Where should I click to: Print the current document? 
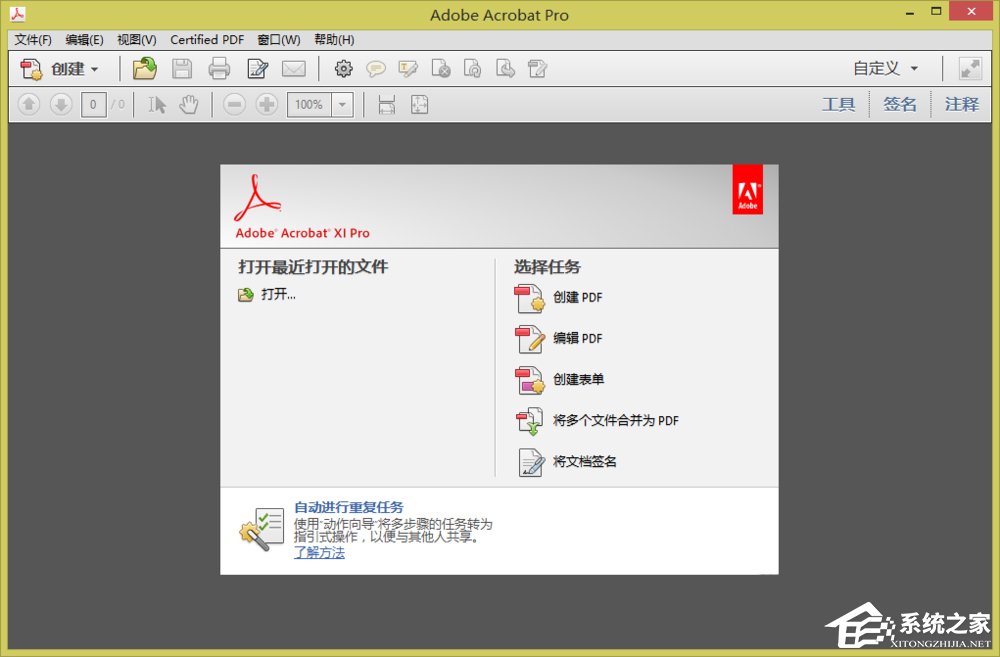pos(219,68)
